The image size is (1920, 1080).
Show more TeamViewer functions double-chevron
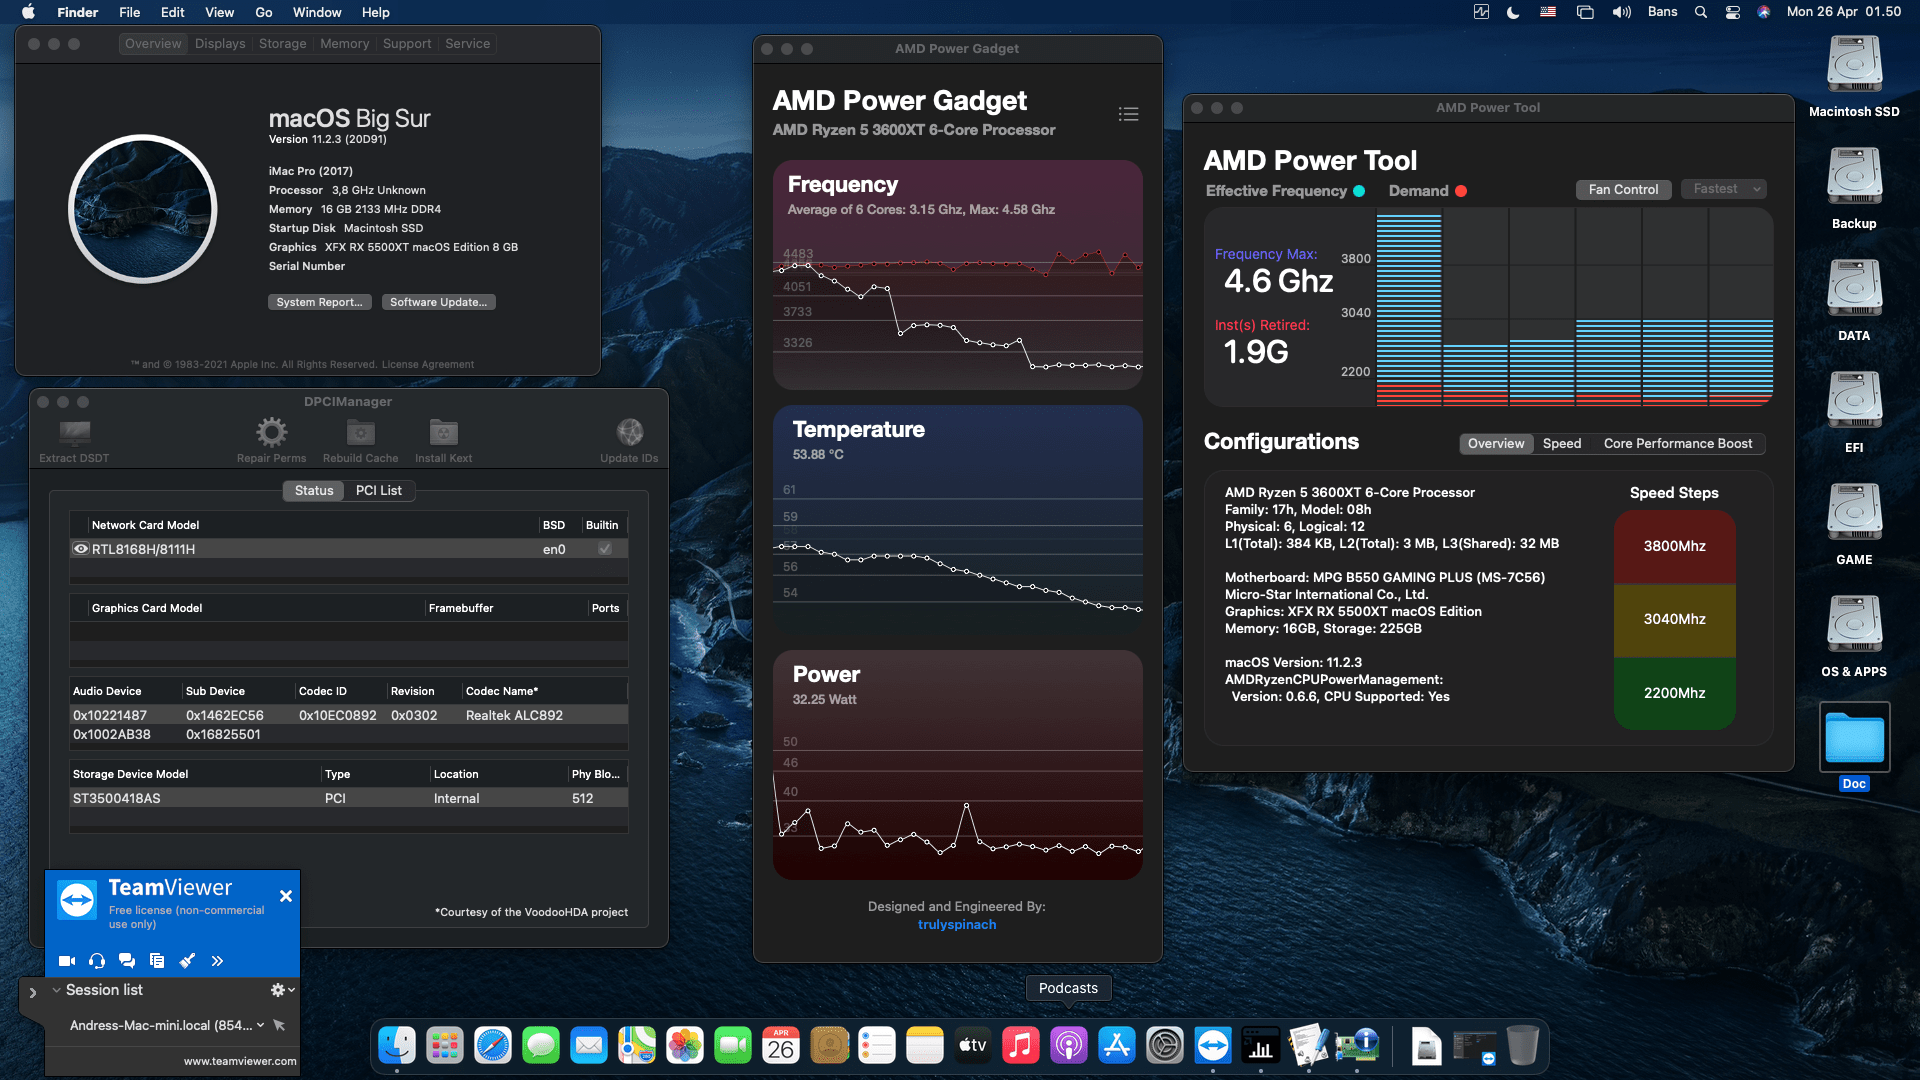(217, 961)
